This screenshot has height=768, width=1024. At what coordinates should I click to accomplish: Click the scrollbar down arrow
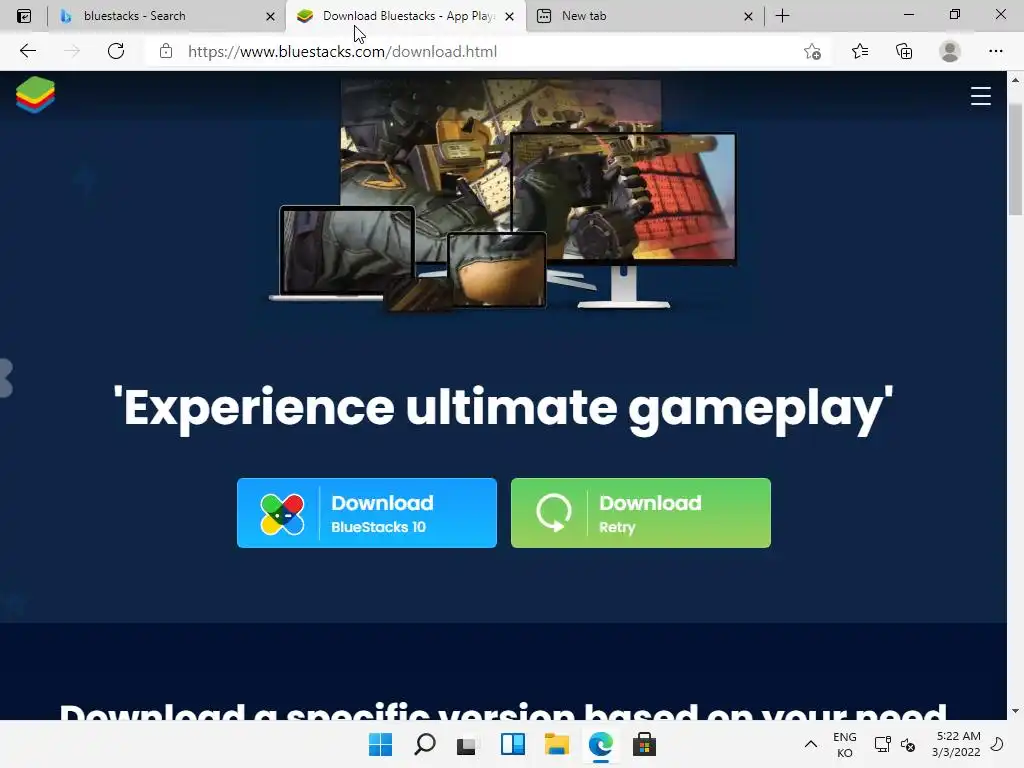(1015, 711)
